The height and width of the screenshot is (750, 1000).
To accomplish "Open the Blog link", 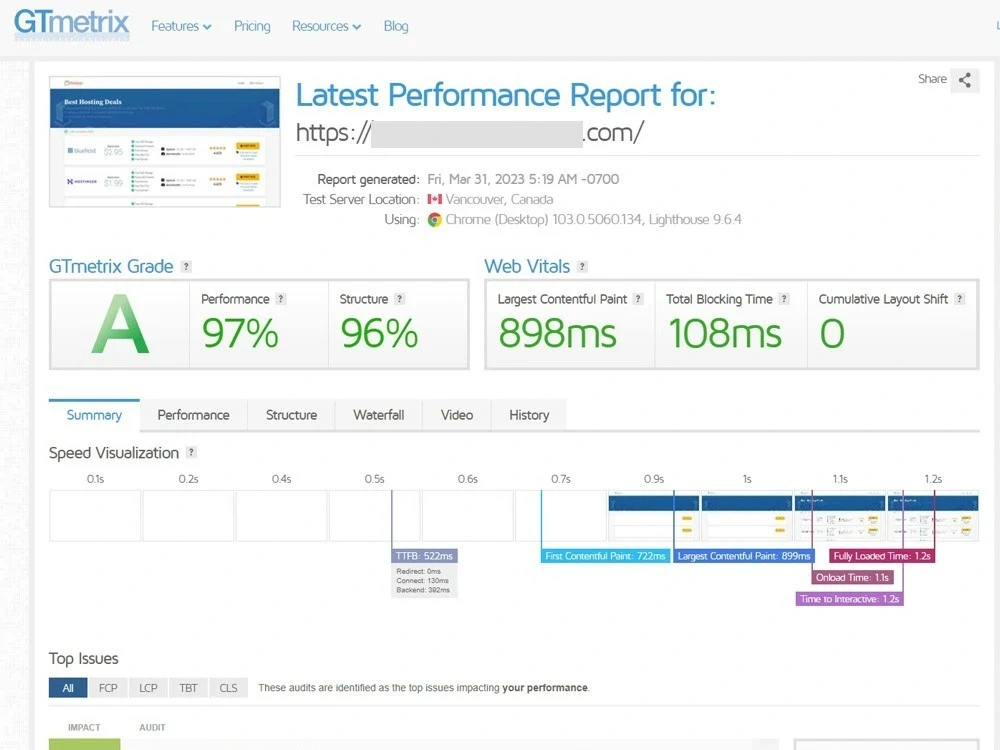I will [396, 26].
